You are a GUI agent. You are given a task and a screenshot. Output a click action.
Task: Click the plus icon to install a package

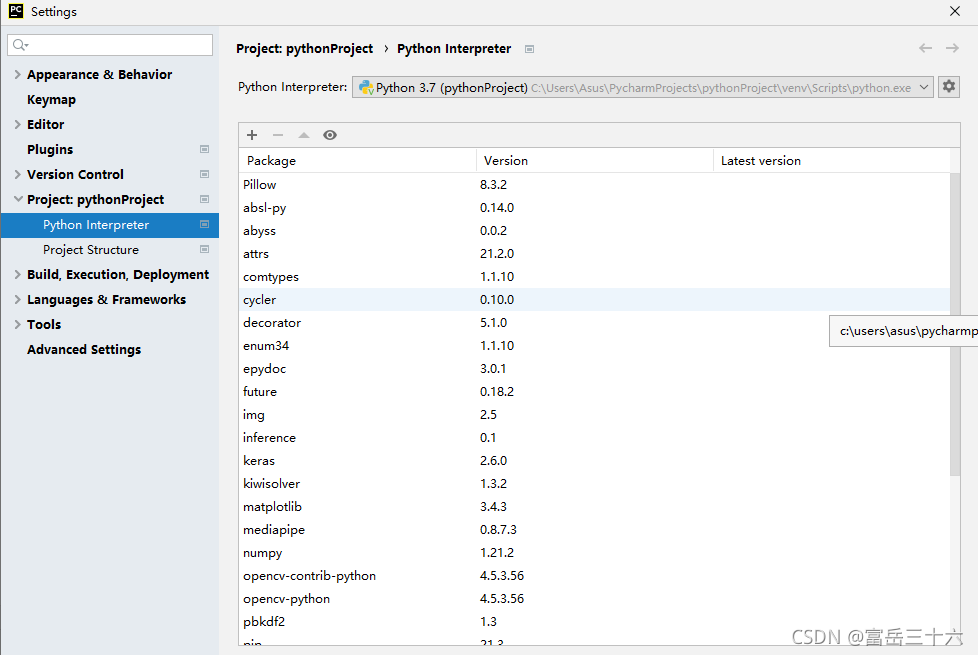[252, 135]
